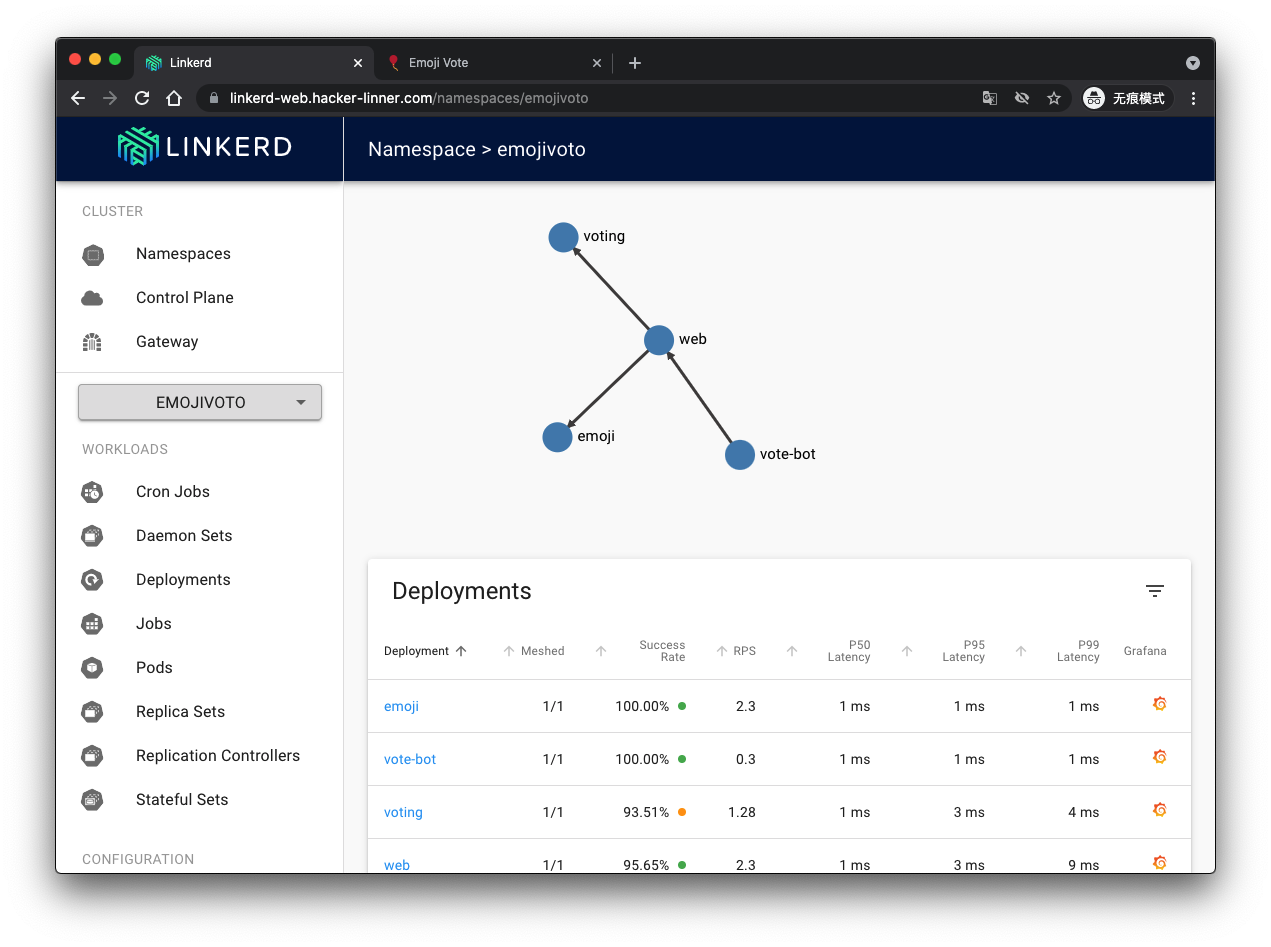The image size is (1271, 947).
Task: Sort table by P50 Latency column
Action: pos(828,651)
